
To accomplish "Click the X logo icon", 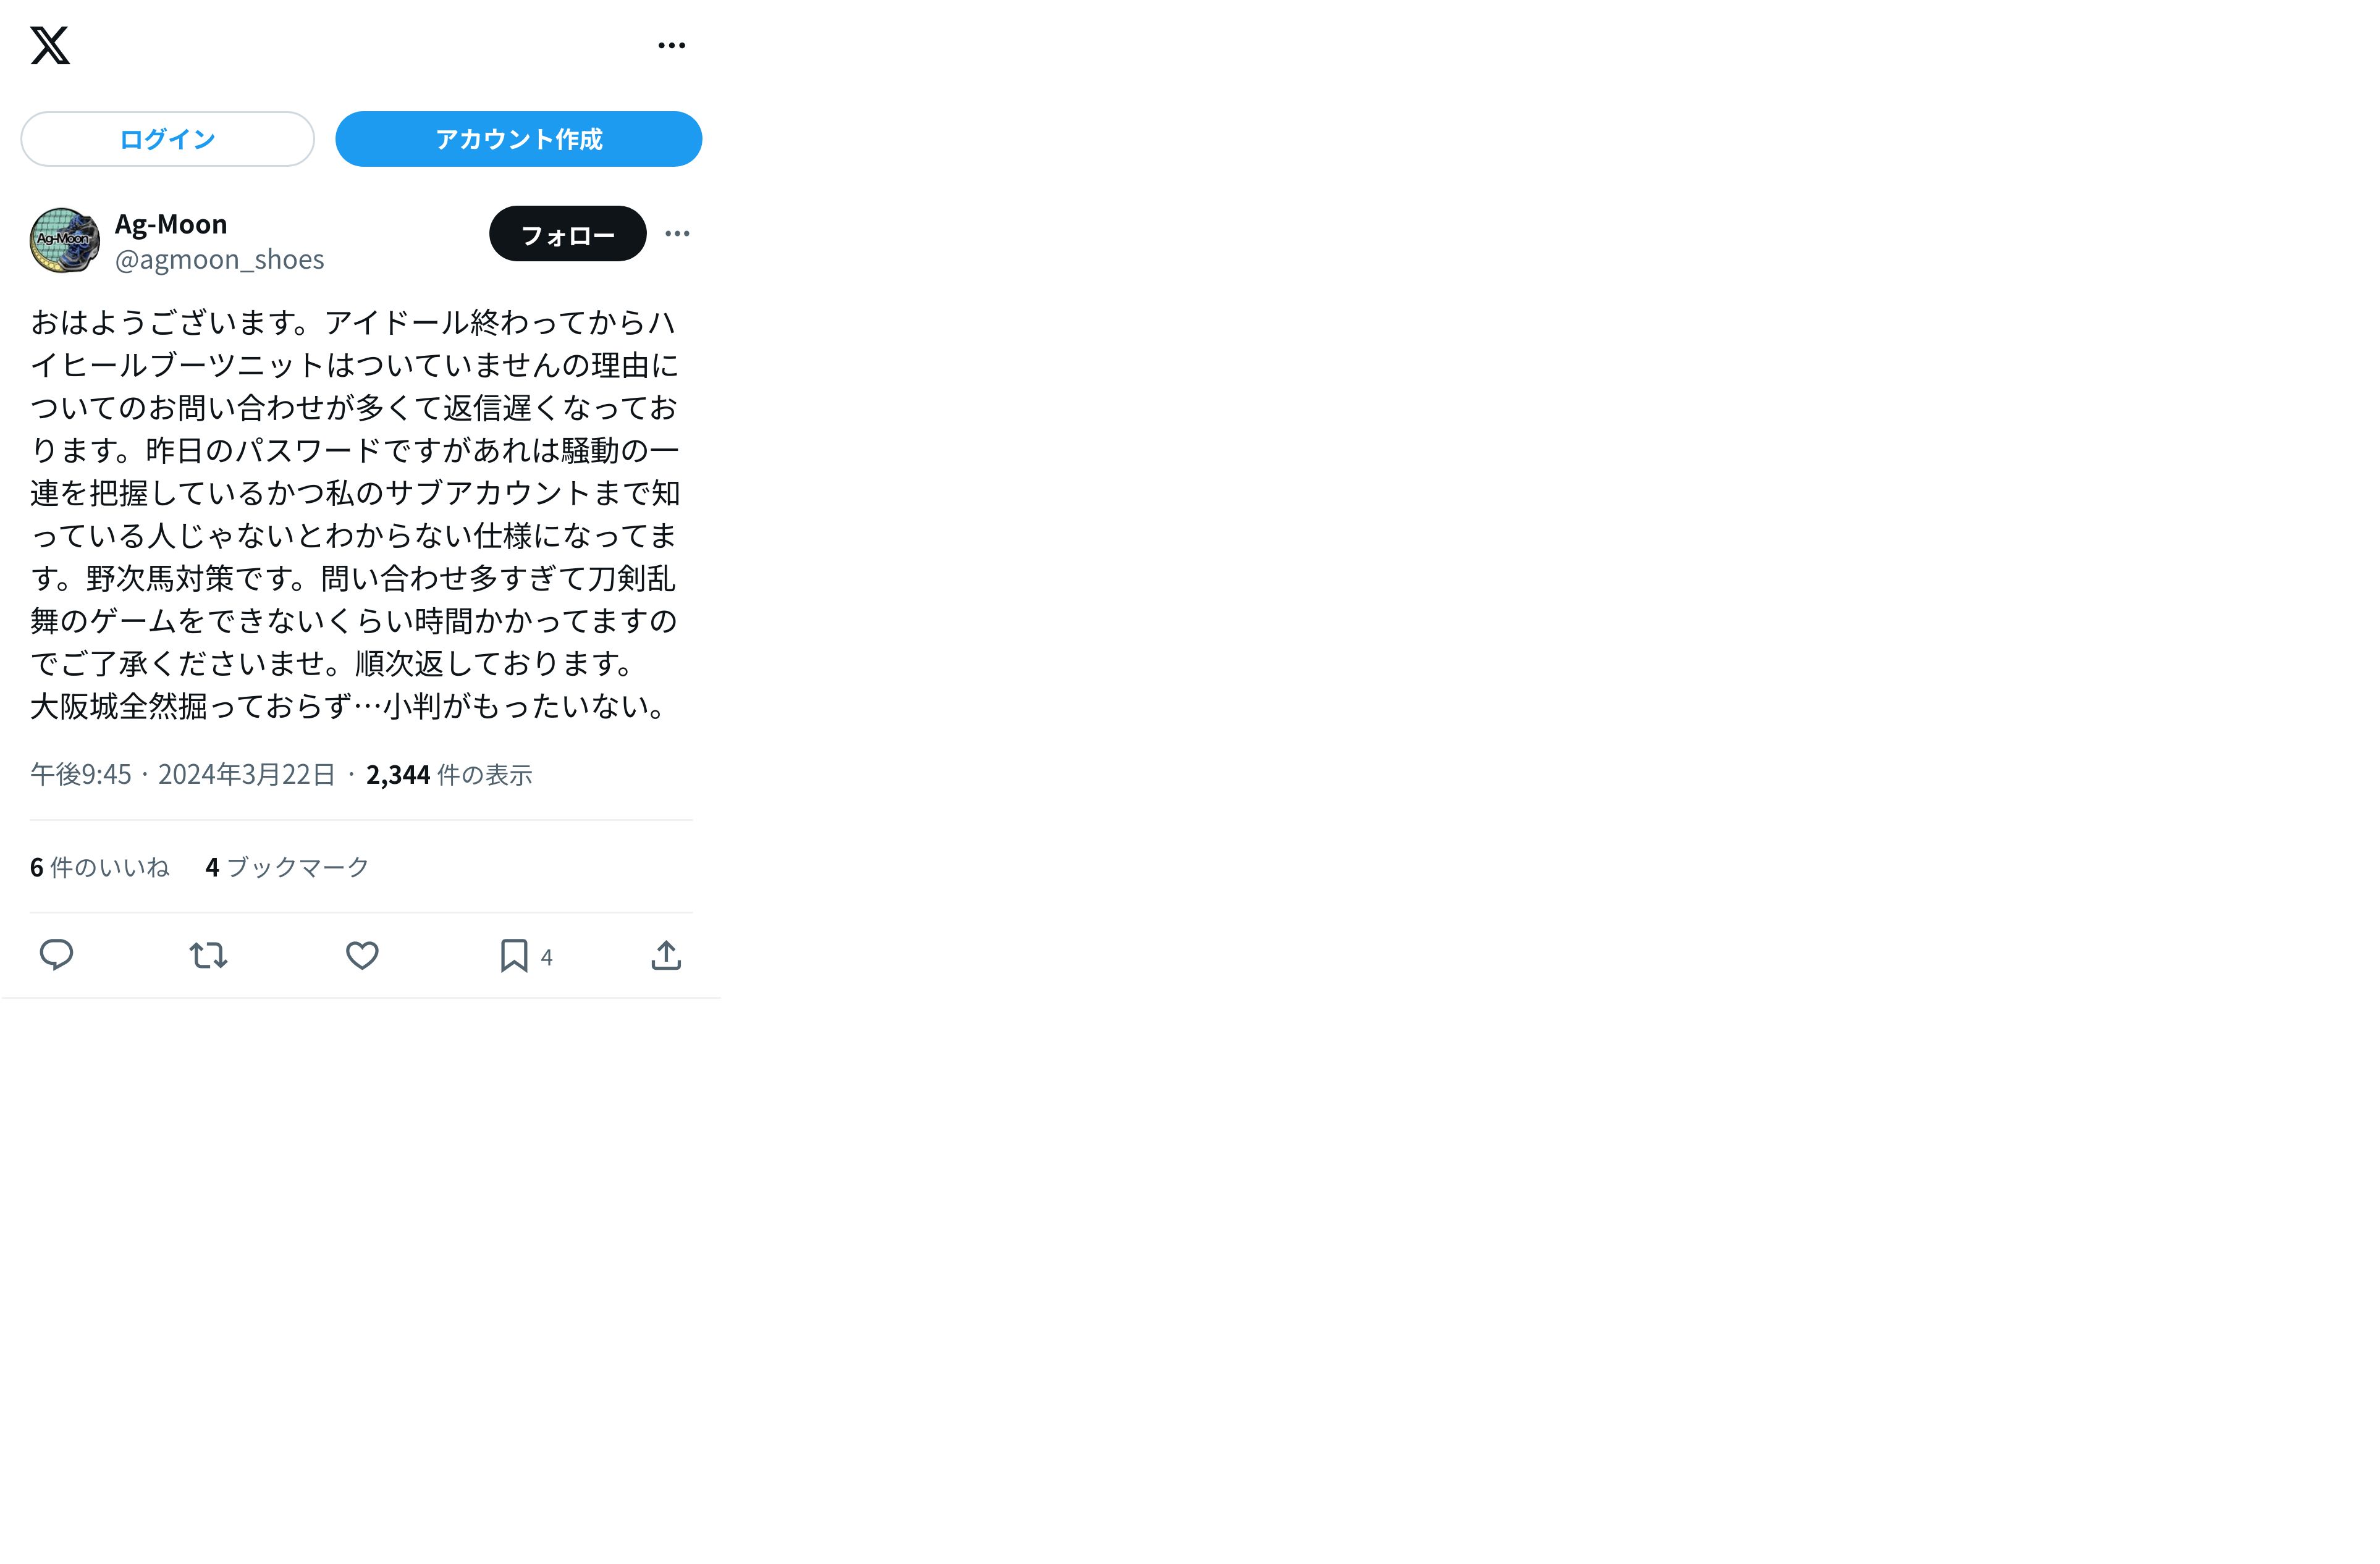I will pyautogui.click(x=50, y=46).
